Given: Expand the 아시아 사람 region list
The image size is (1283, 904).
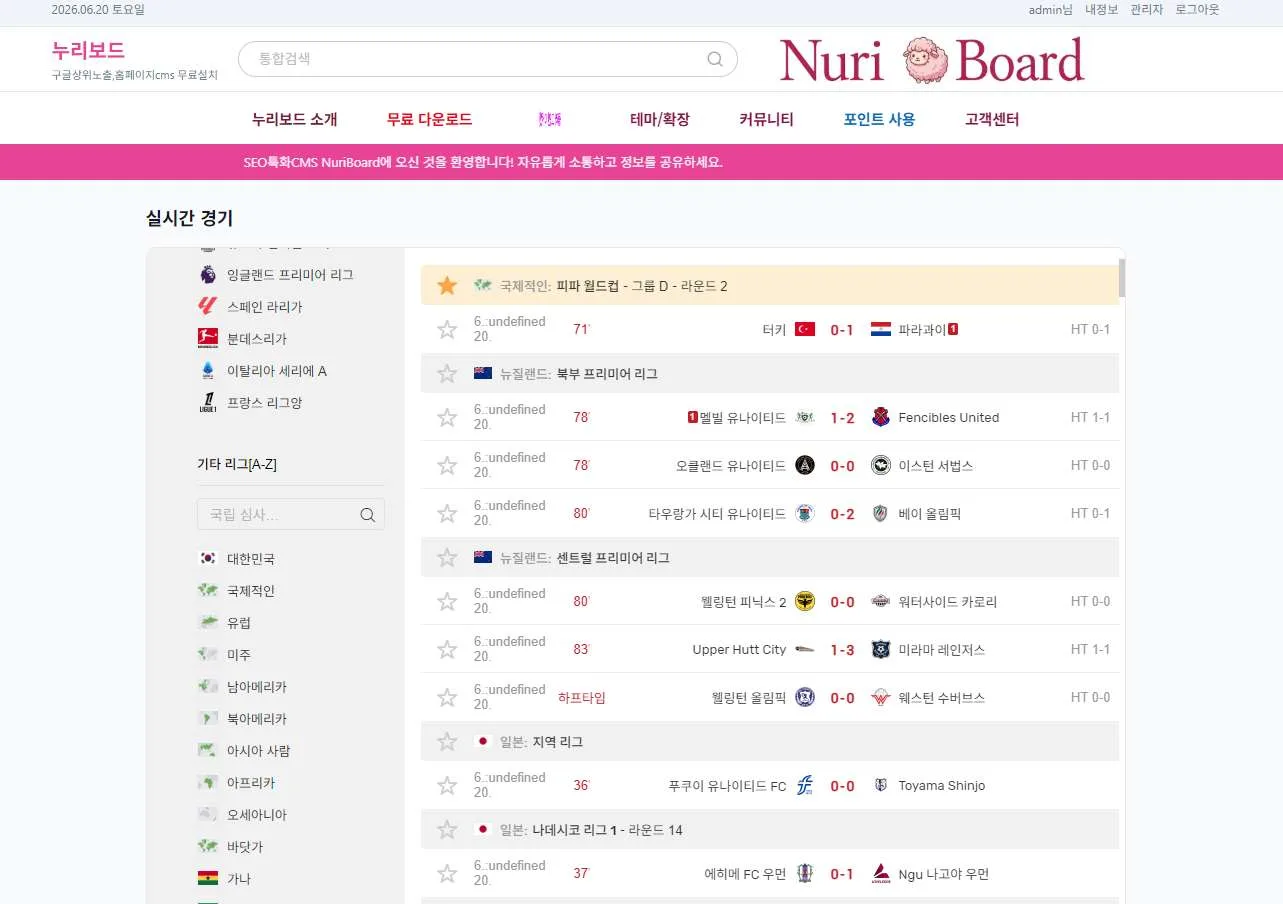Looking at the screenshot, I should [259, 751].
